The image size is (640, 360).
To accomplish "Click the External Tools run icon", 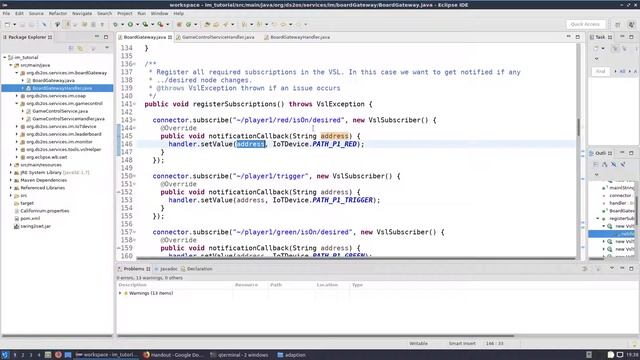I will point(160,24).
